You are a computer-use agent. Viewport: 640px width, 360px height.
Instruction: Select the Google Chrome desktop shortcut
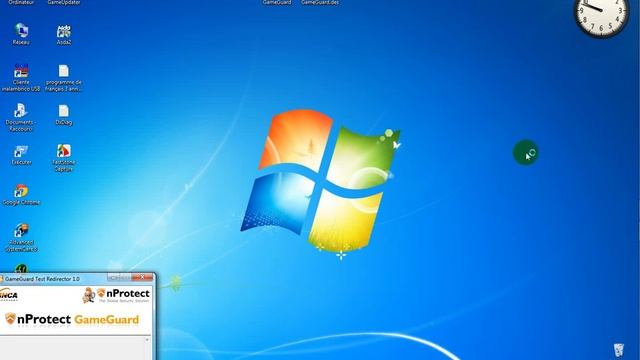pyautogui.click(x=21, y=195)
